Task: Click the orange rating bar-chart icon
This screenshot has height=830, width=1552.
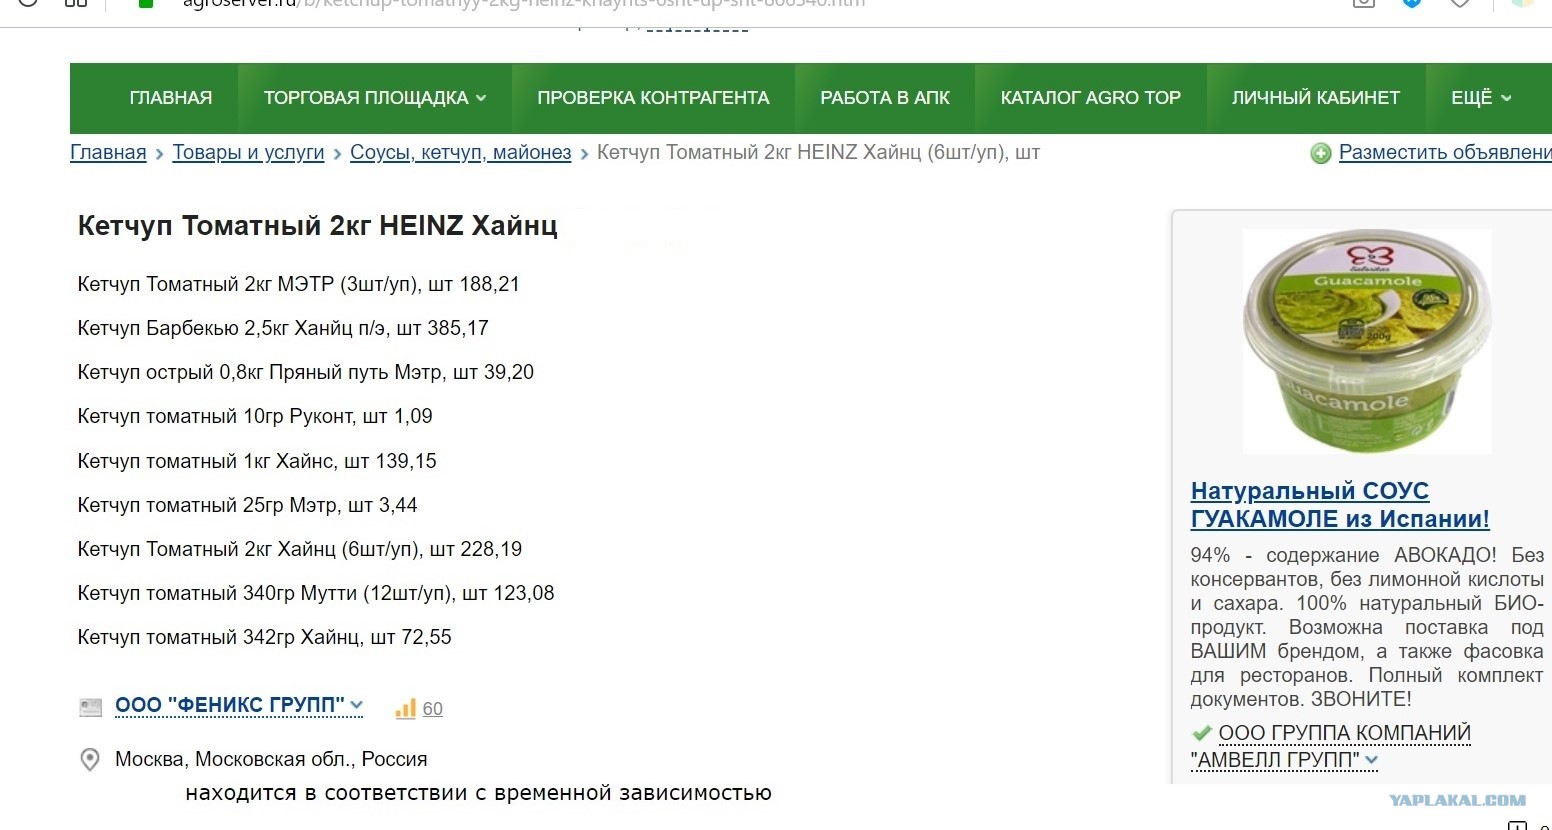Action: coord(405,709)
